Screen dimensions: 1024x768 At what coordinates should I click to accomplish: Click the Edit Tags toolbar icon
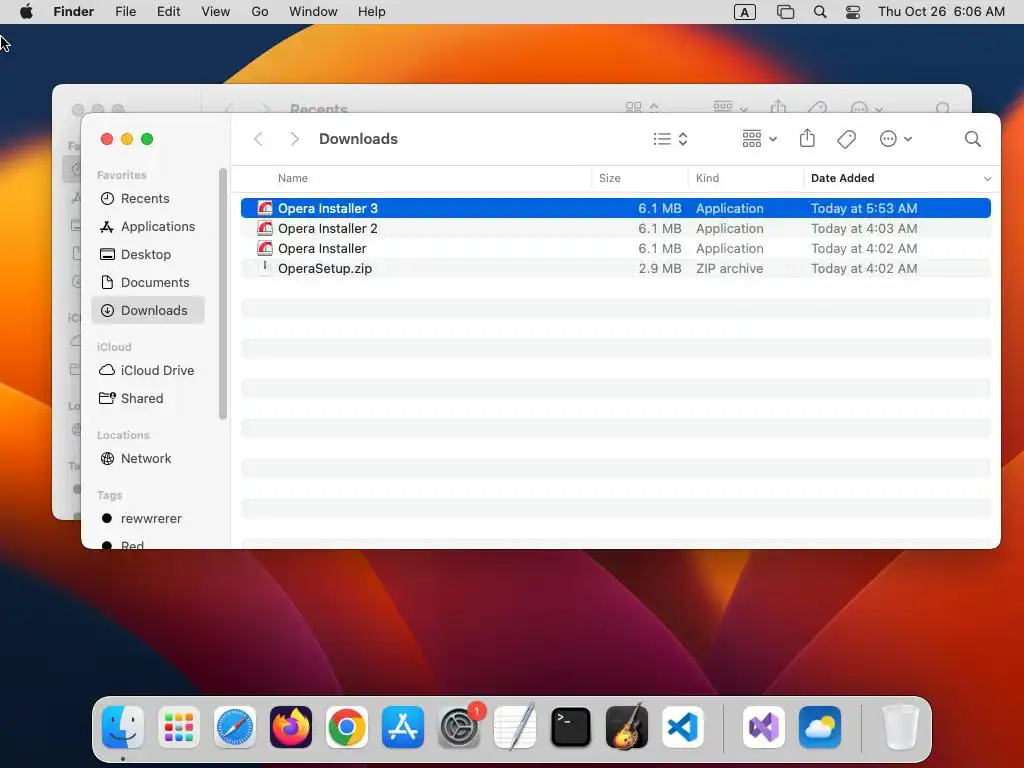[846, 138]
